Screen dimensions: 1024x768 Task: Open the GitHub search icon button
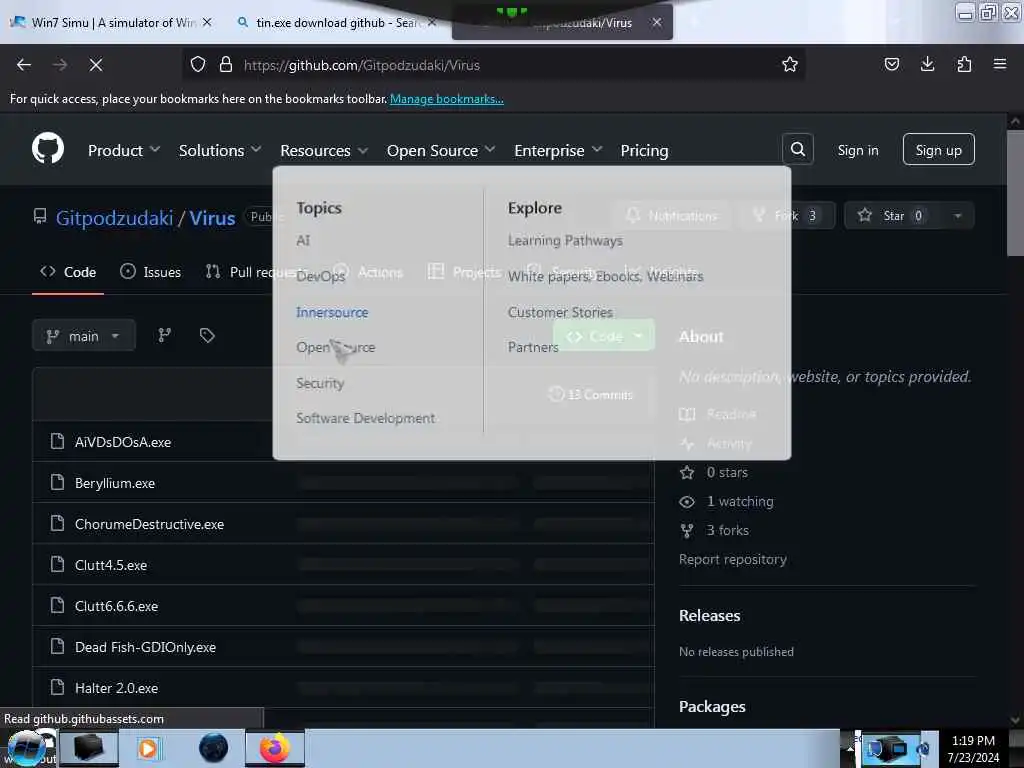pyautogui.click(x=797, y=149)
